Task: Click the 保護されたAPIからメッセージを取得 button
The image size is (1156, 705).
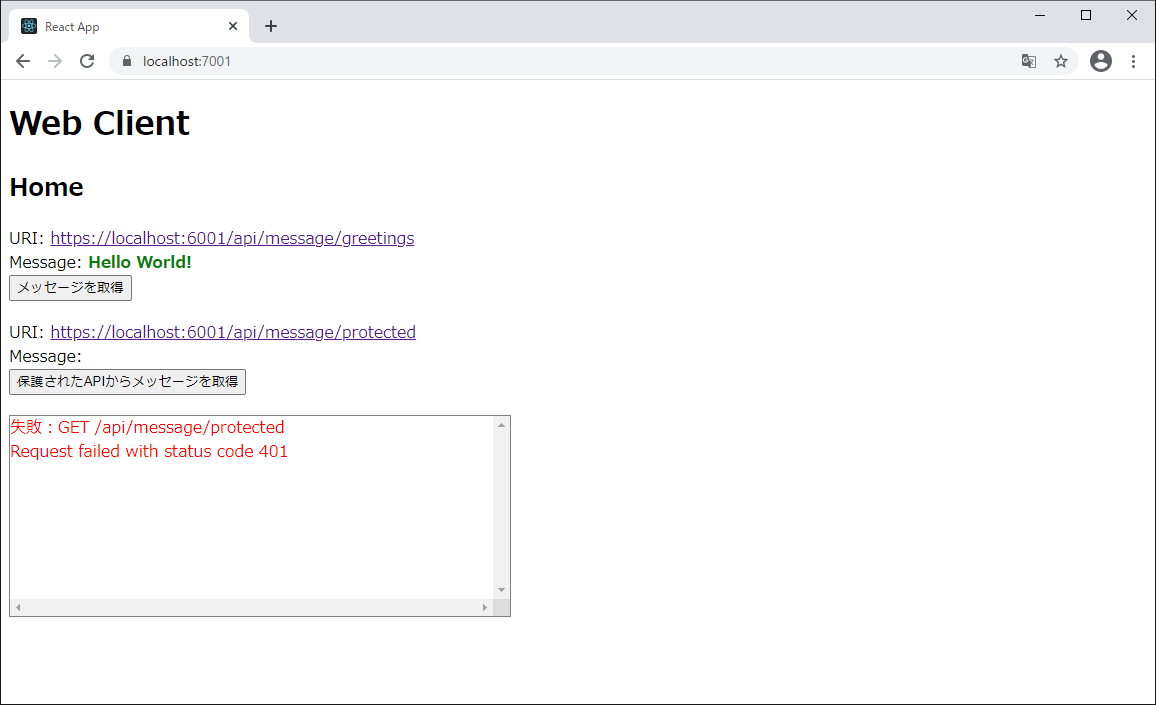Action: [x=127, y=382]
